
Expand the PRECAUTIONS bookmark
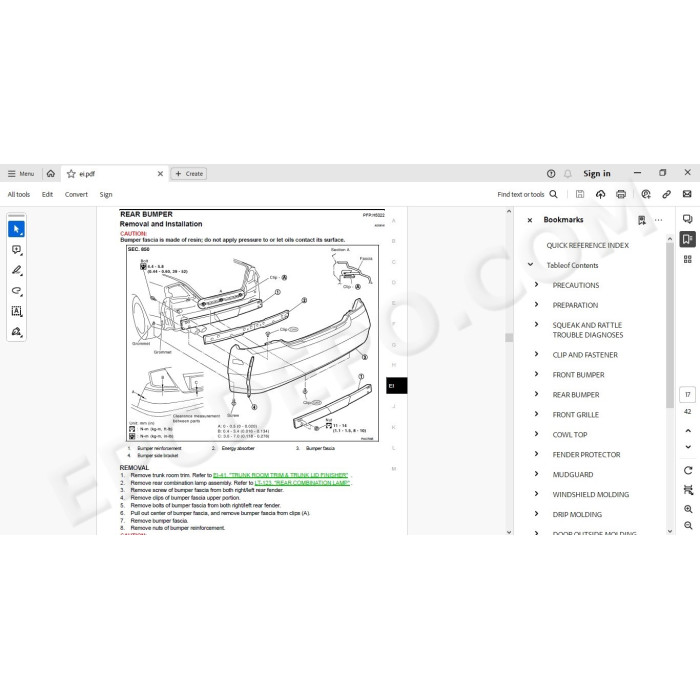pos(537,284)
